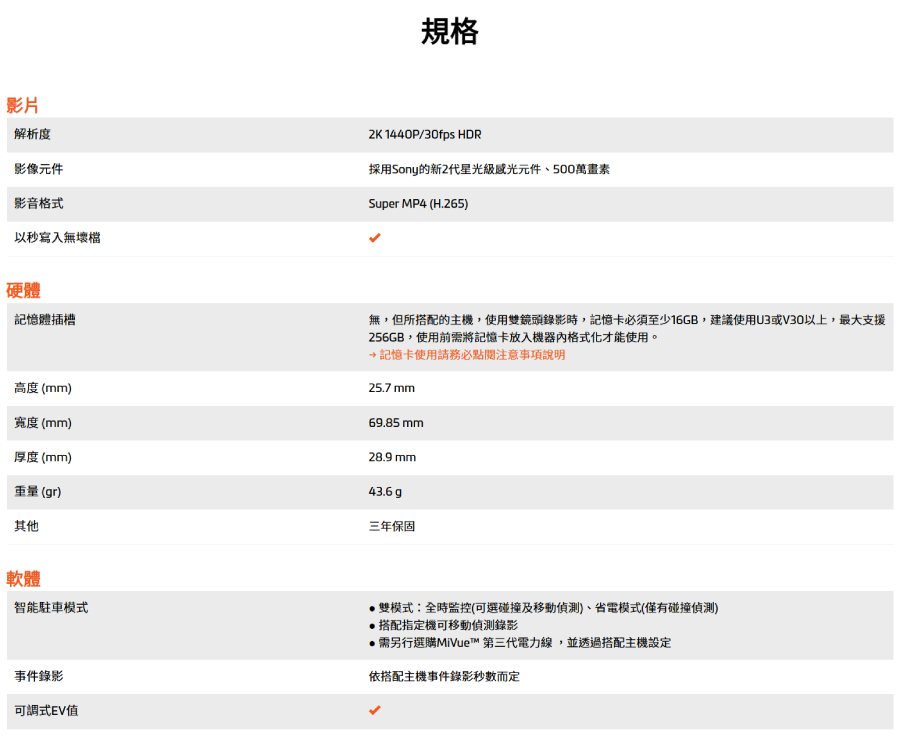This screenshot has width=900, height=740.
Task: Click the 43.6 g weight value
Action: click(386, 492)
